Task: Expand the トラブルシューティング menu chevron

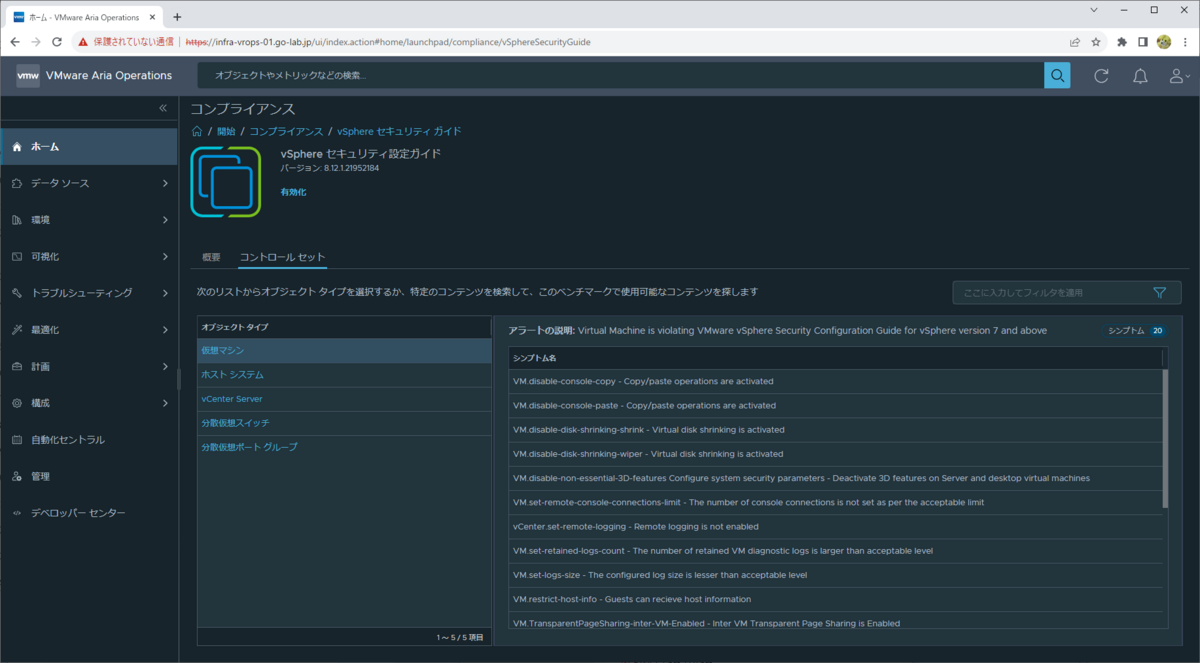Action: (x=165, y=293)
